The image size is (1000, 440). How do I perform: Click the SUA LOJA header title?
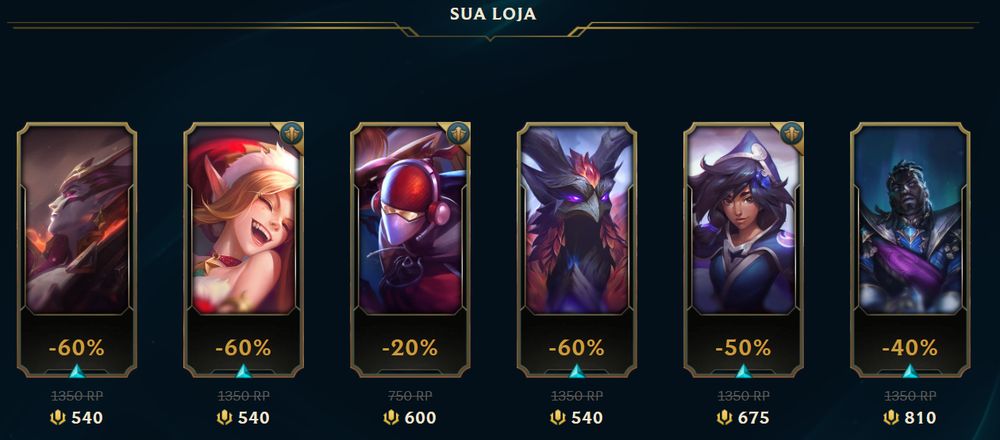(493, 14)
